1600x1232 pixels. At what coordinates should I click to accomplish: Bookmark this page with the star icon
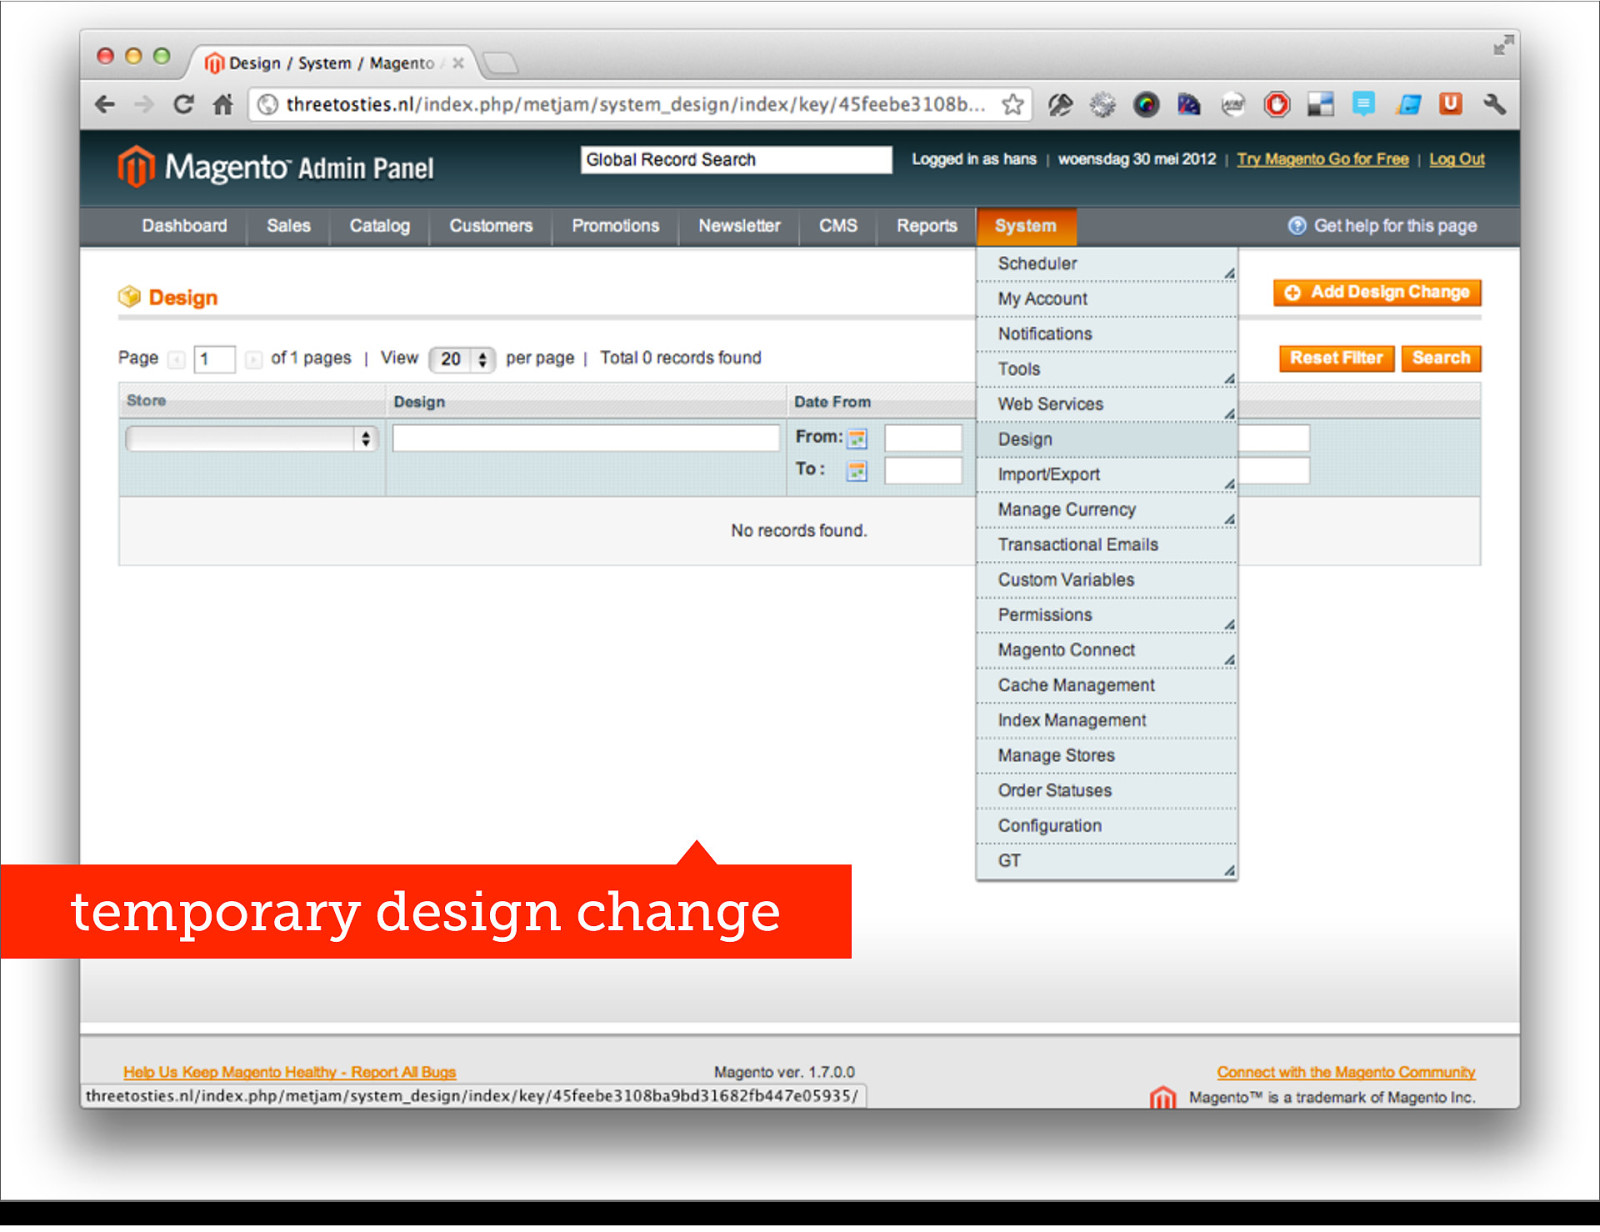tap(1013, 104)
